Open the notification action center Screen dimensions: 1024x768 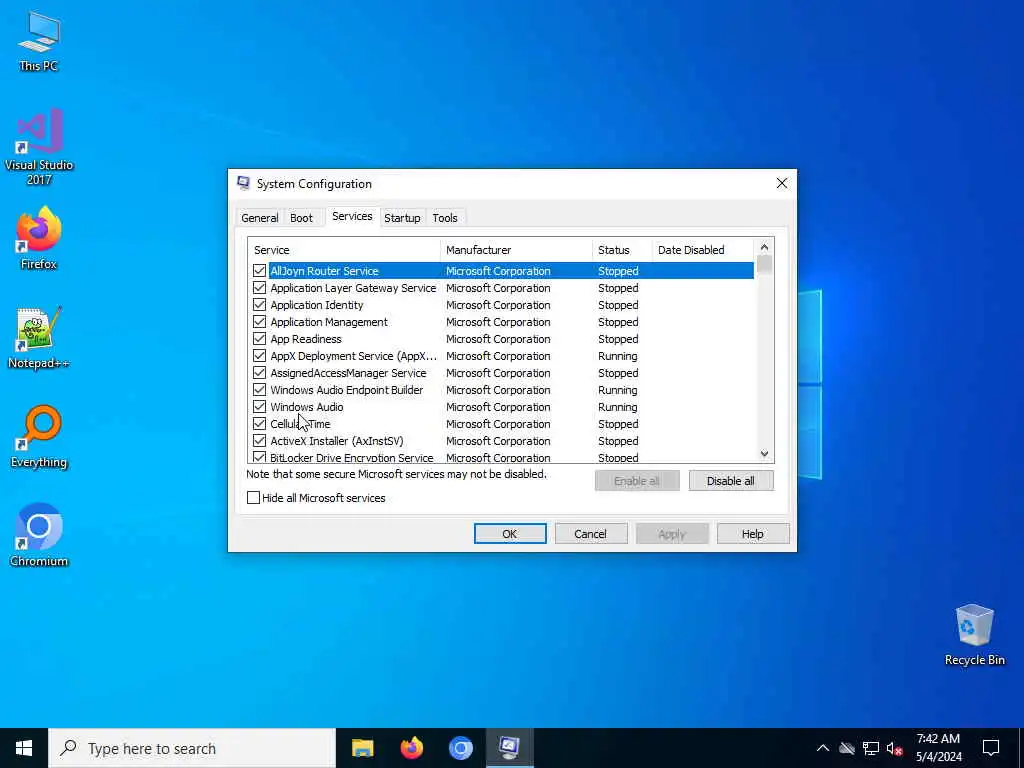tap(991, 748)
